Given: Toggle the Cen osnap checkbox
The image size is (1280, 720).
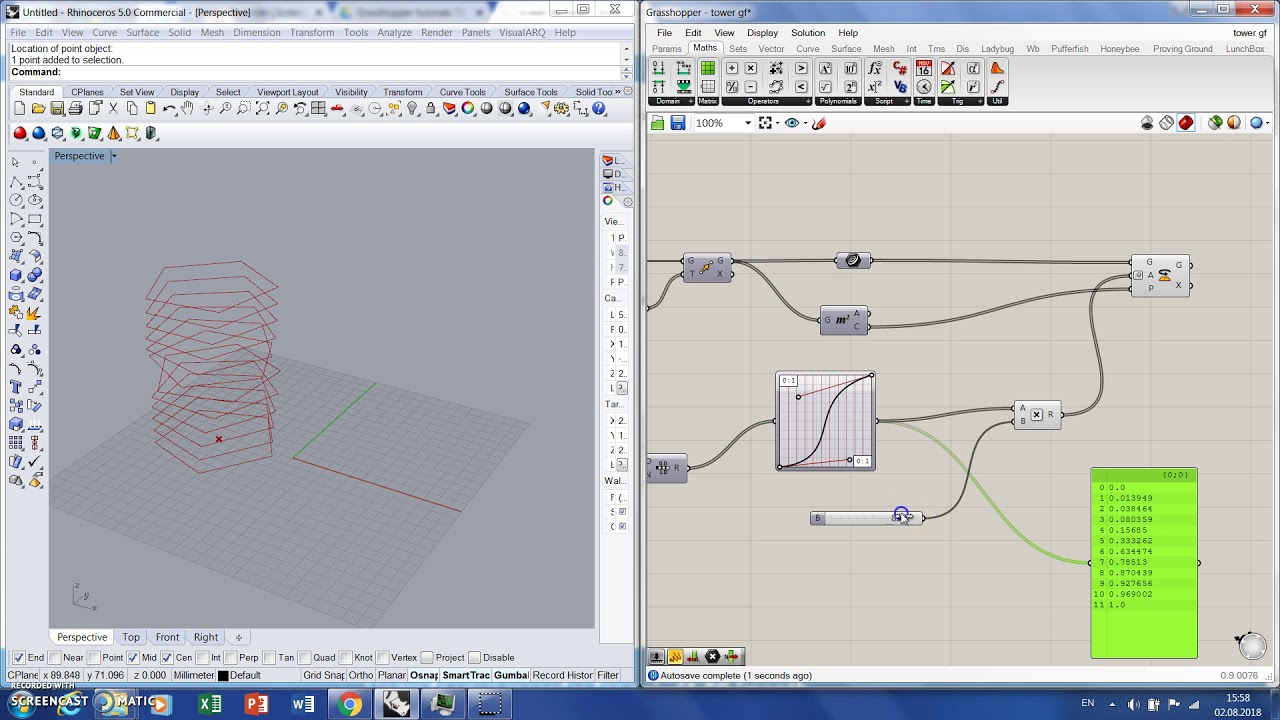Looking at the screenshot, I should 166,658.
